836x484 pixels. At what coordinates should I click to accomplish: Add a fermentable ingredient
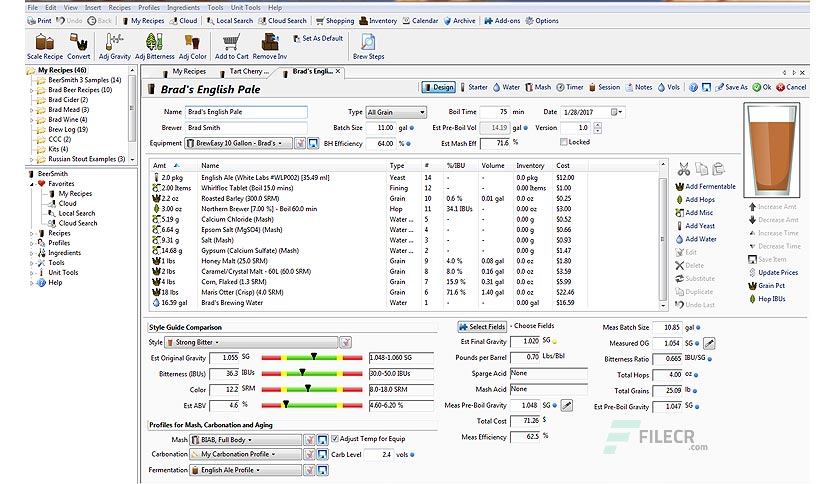[x=705, y=187]
